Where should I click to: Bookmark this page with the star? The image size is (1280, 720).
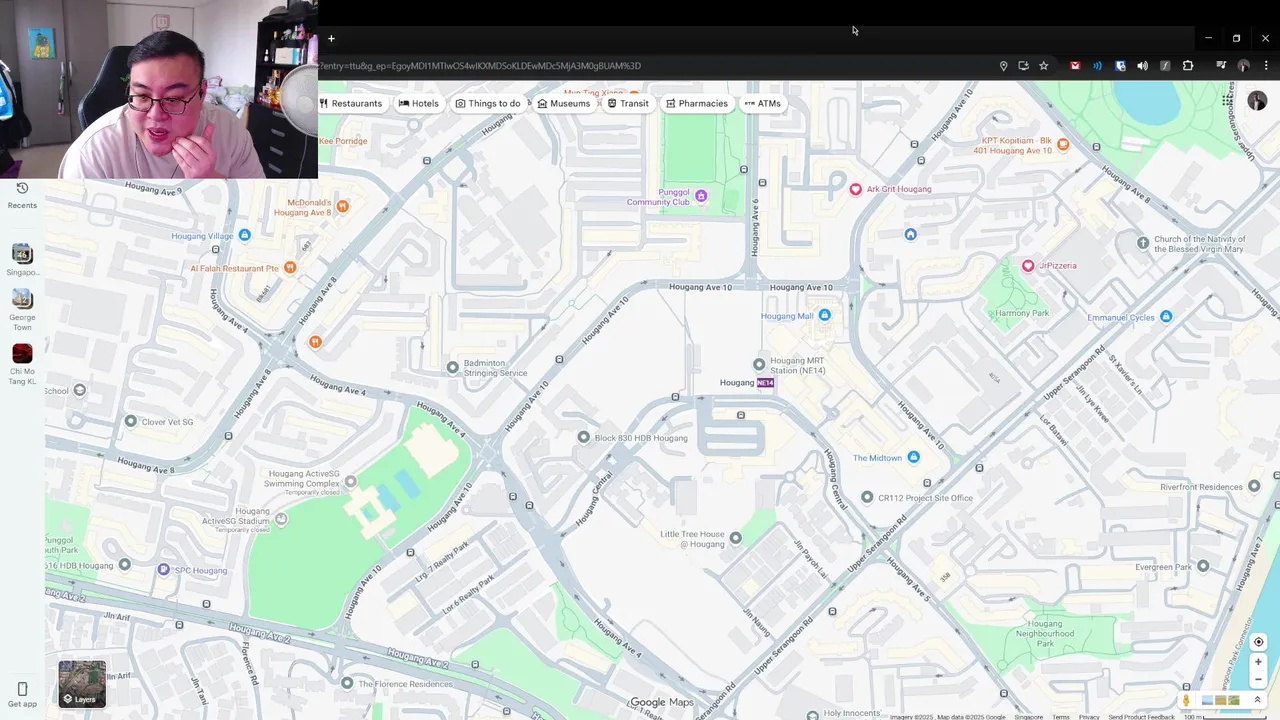[1043, 66]
